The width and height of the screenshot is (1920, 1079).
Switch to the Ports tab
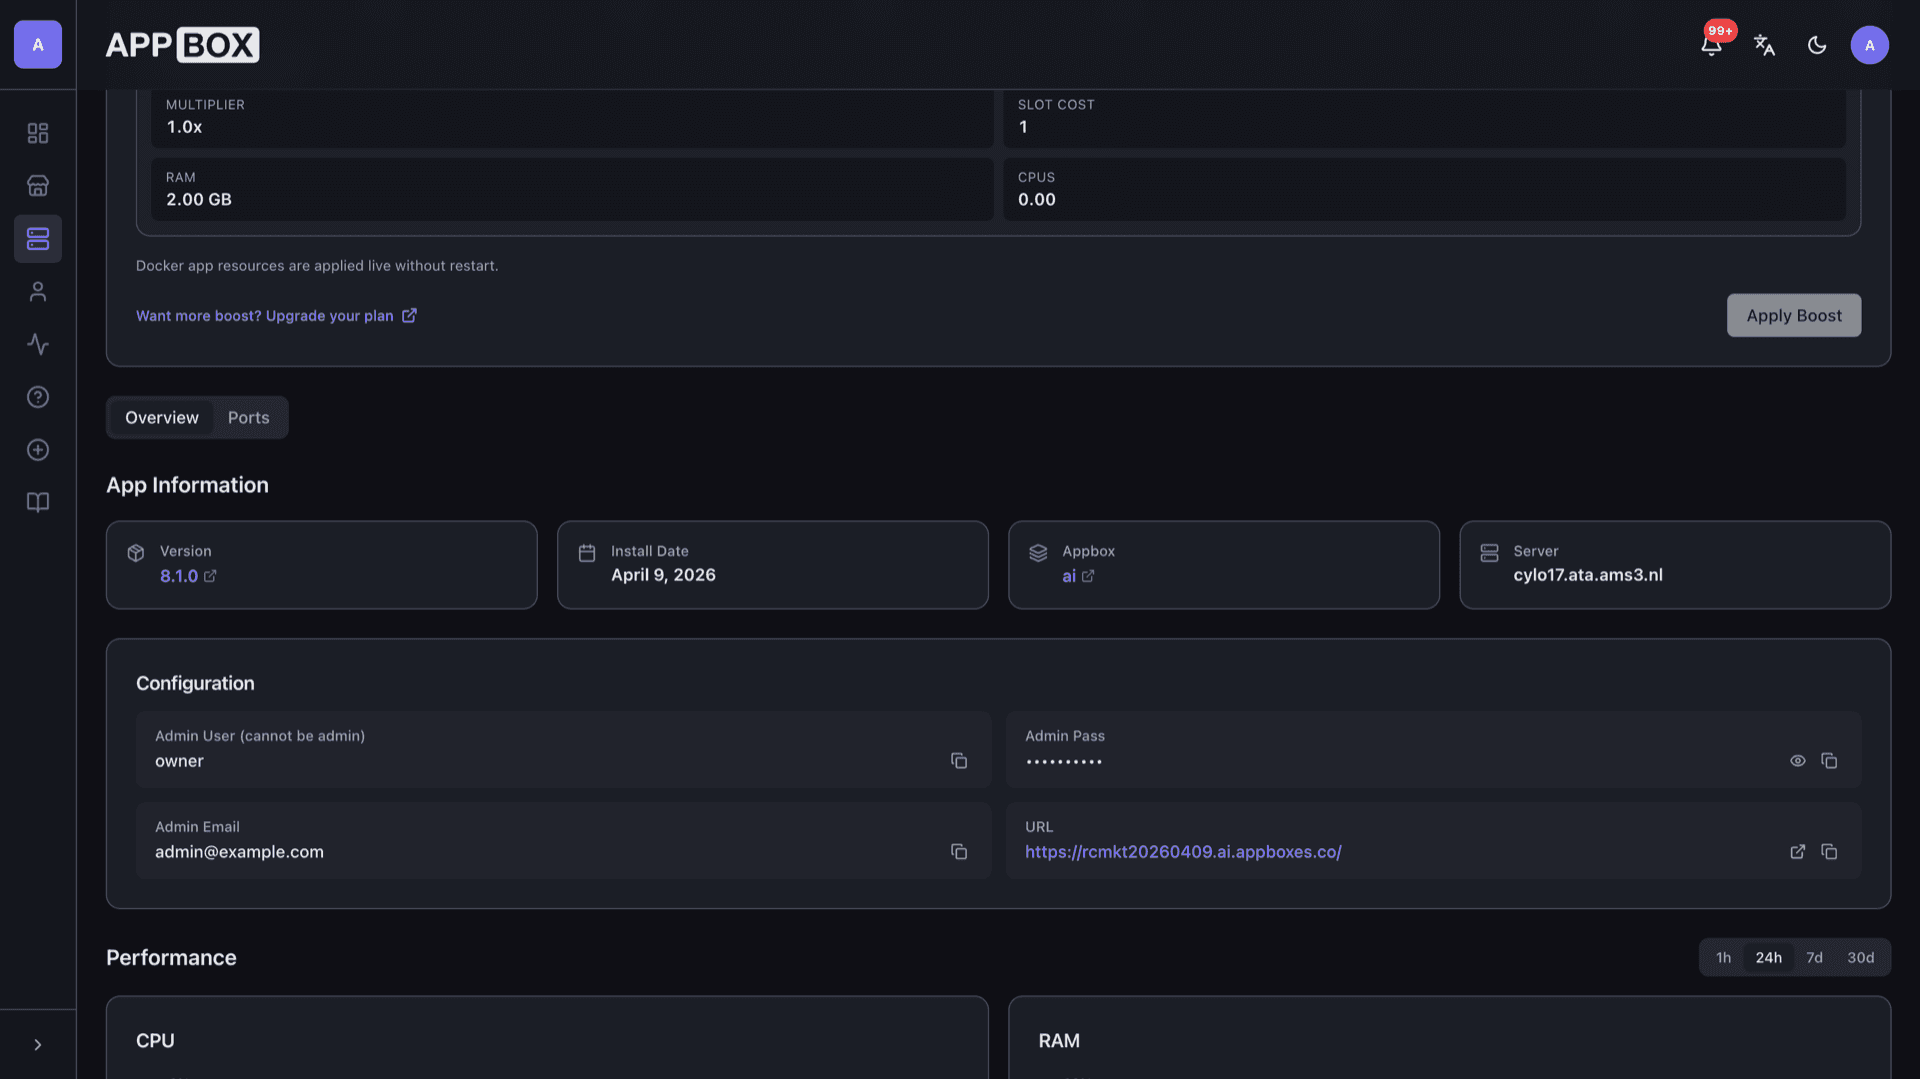(249, 418)
